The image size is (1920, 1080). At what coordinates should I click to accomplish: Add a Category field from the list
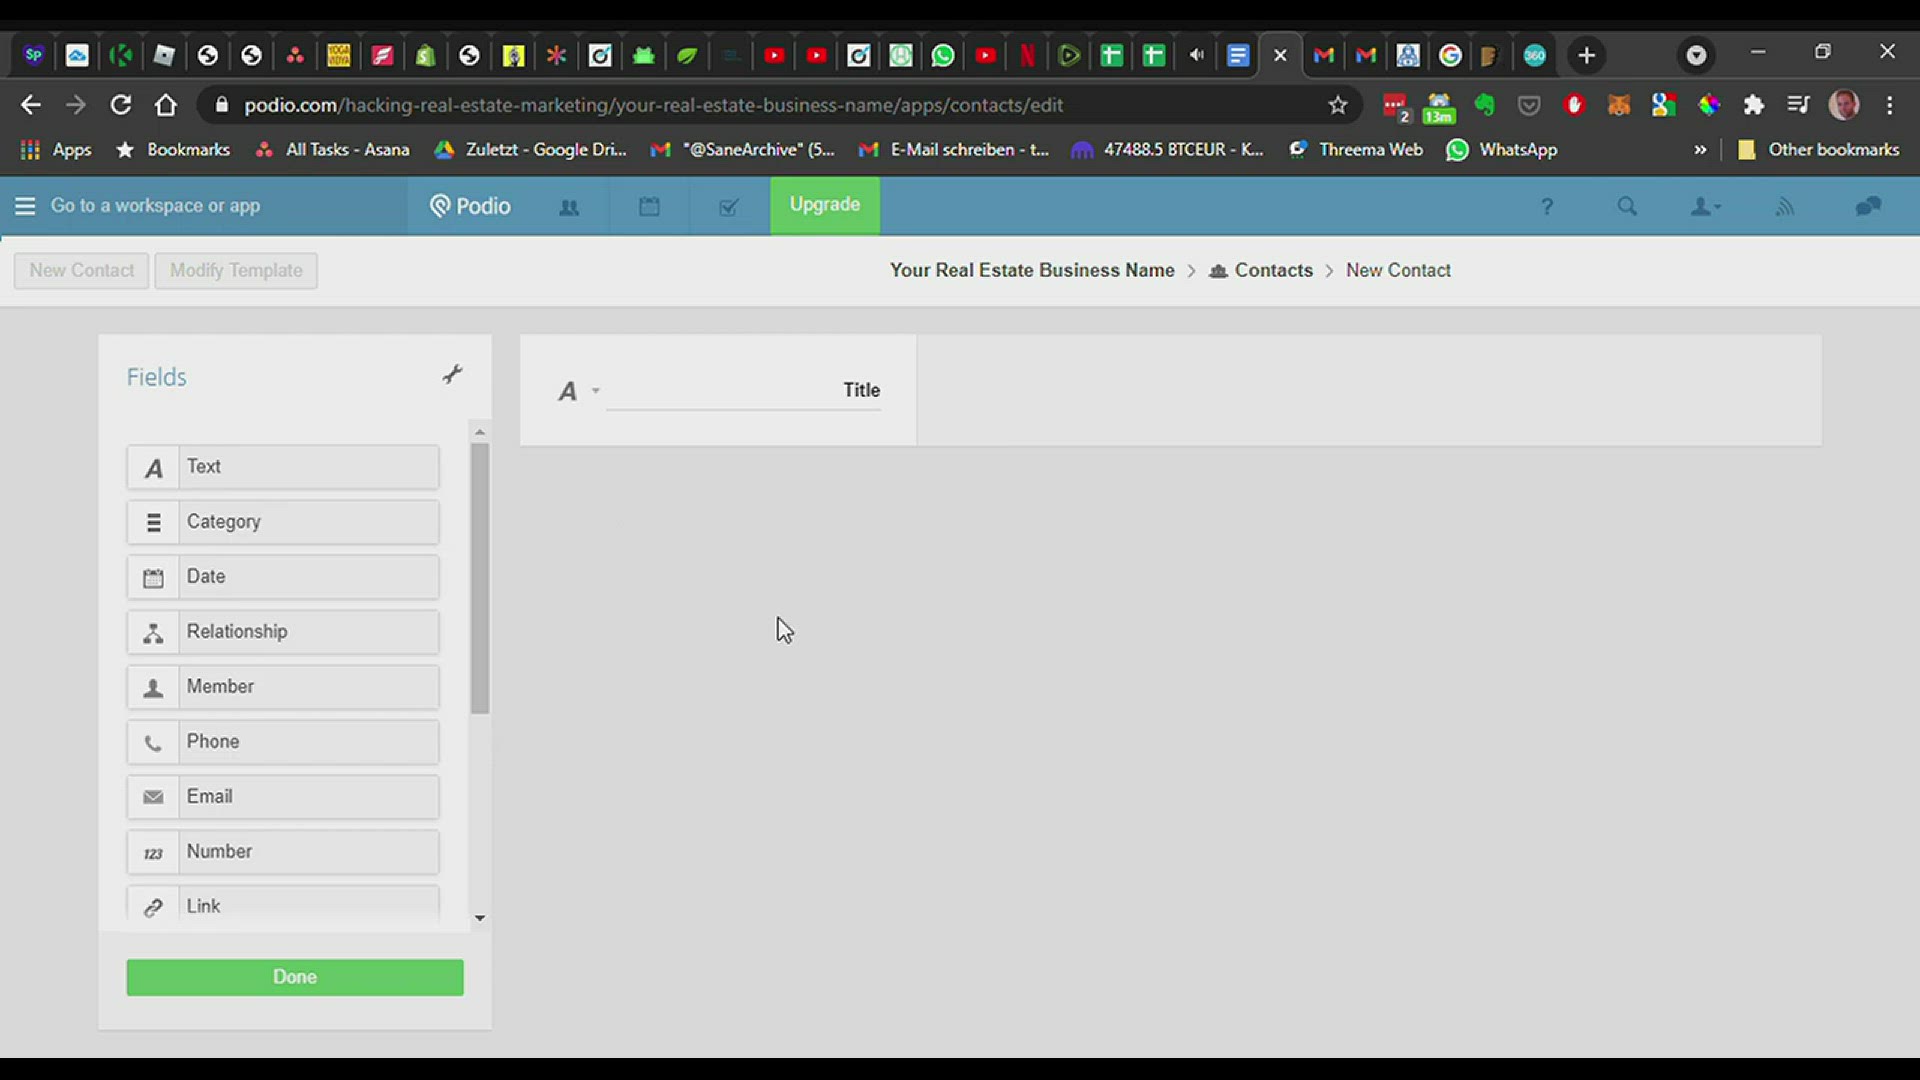click(x=283, y=522)
